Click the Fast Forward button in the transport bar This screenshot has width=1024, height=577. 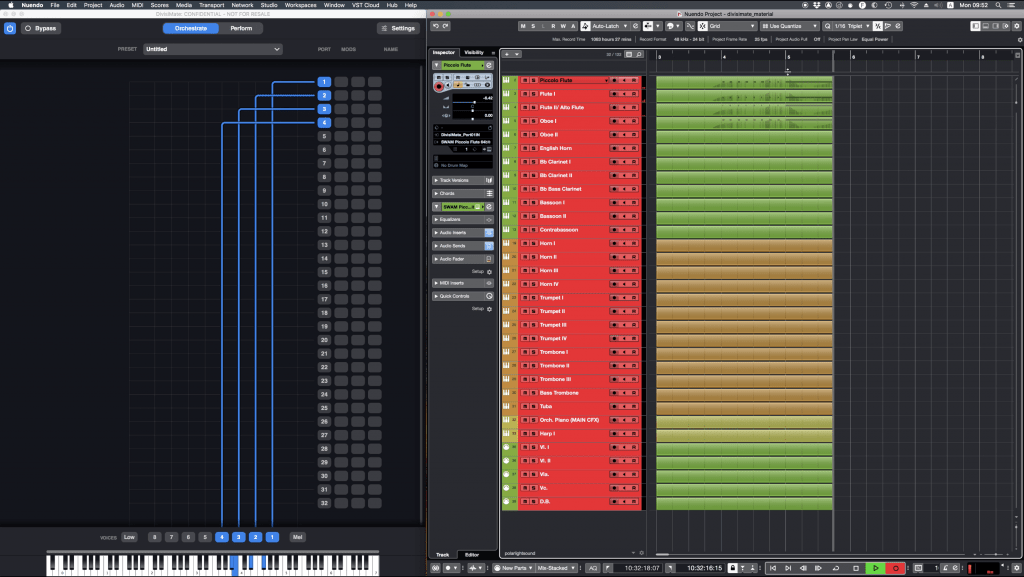point(818,568)
